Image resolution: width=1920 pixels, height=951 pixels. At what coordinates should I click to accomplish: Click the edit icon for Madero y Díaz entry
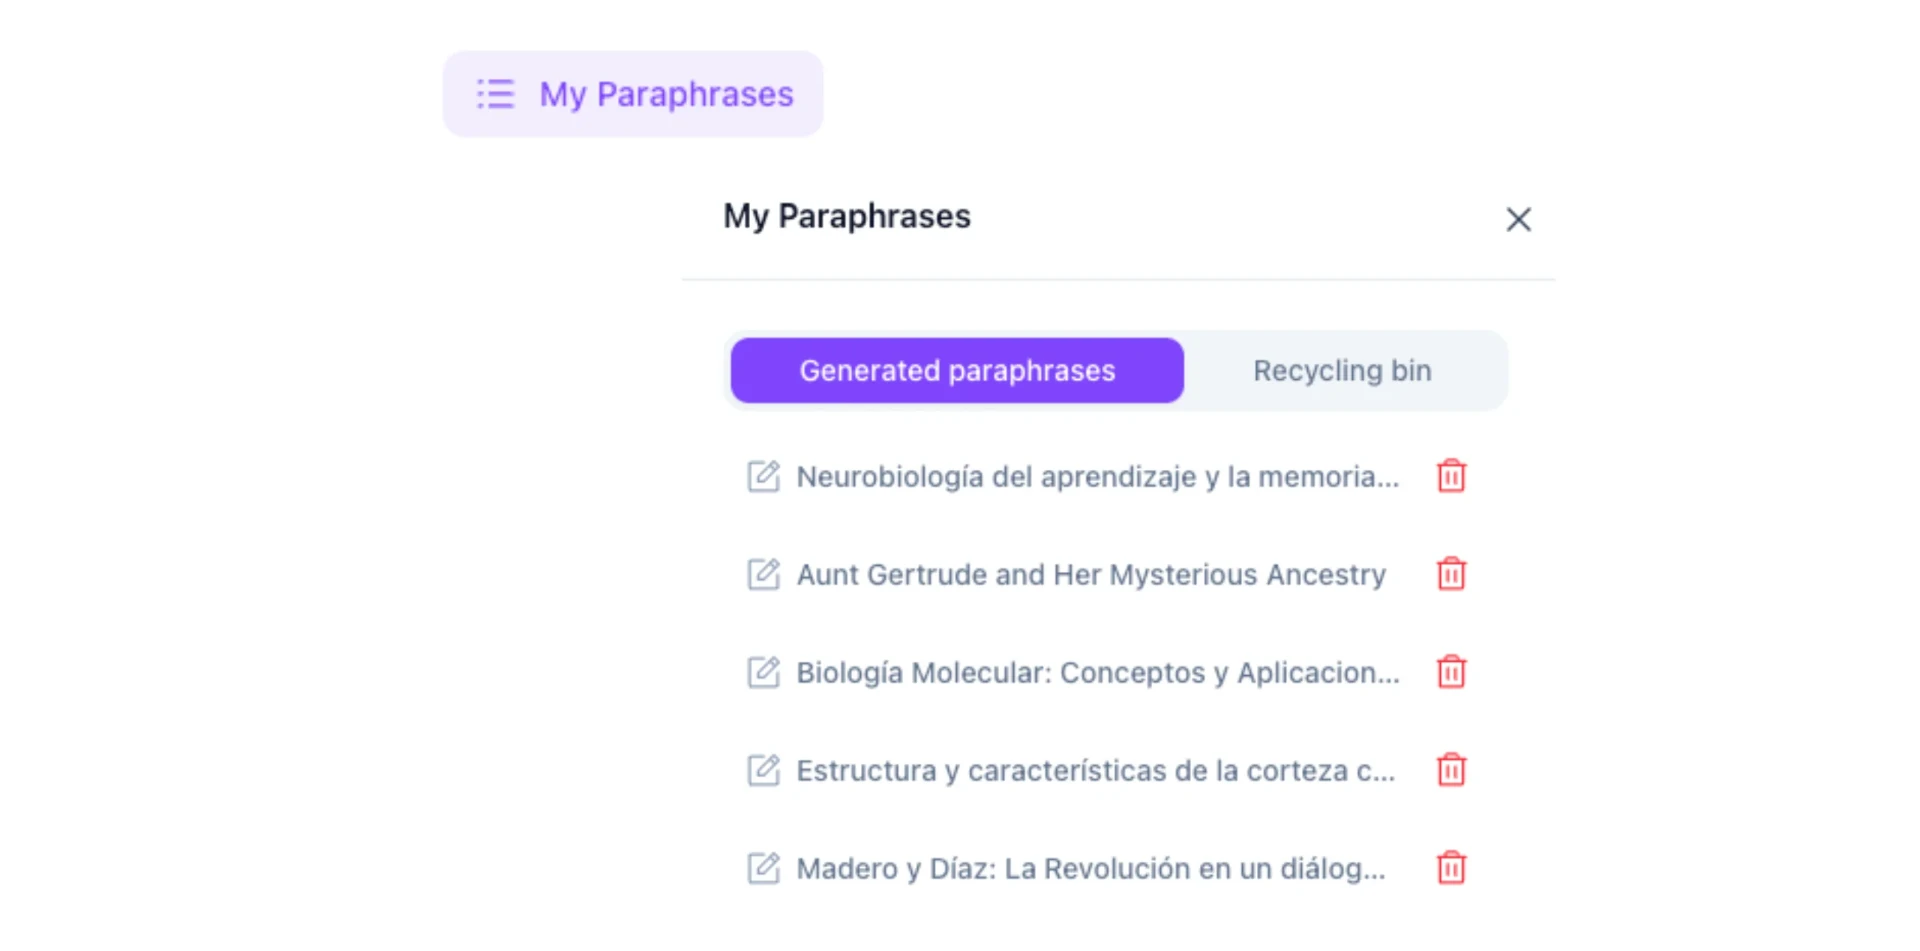763,868
